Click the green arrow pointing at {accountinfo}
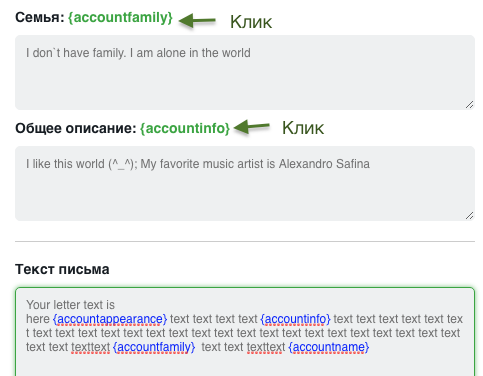 tap(252, 127)
